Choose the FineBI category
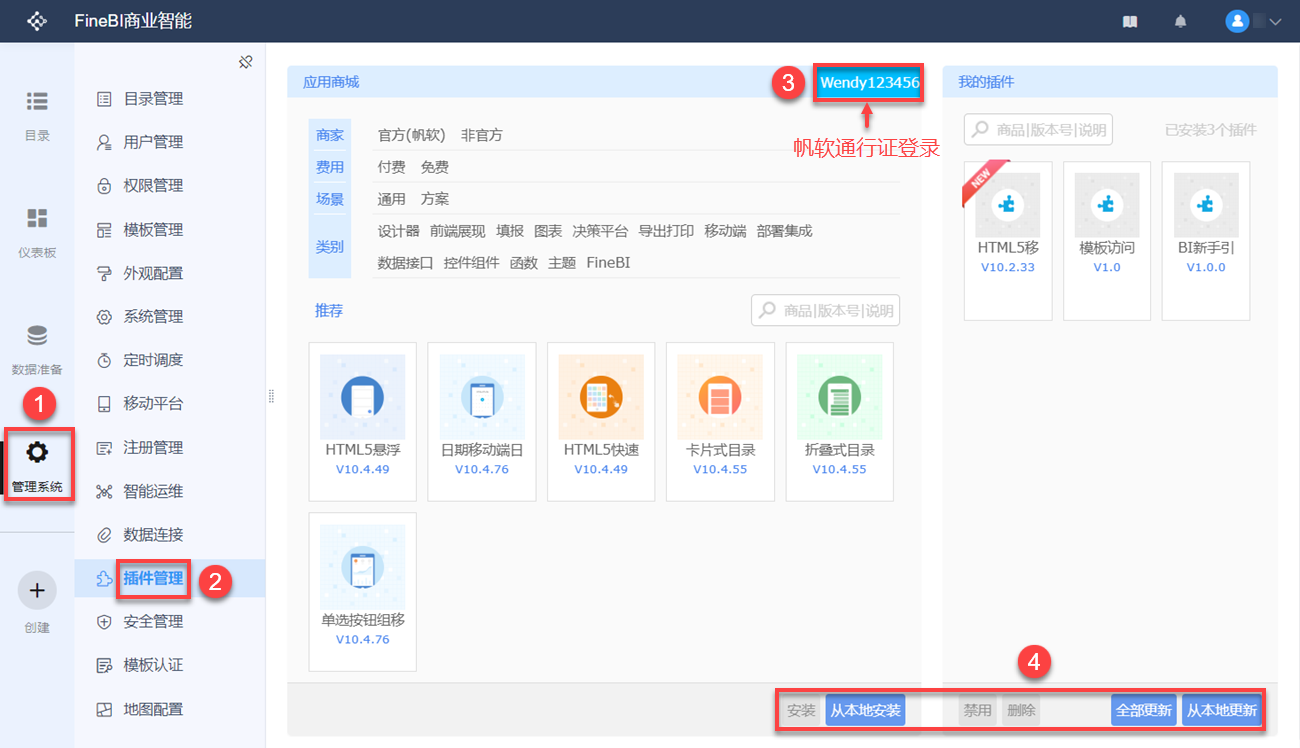The image size is (1300, 748). (609, 263)
